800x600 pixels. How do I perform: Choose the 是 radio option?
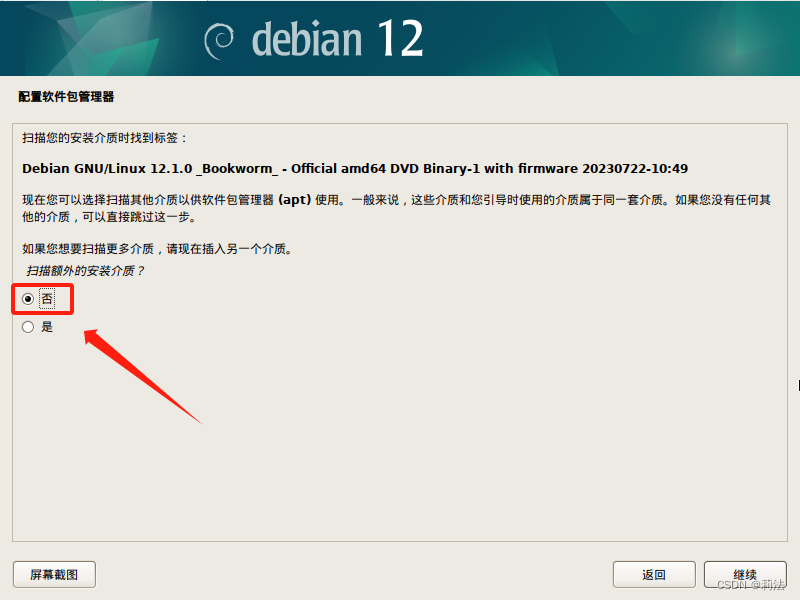(28, 327)
